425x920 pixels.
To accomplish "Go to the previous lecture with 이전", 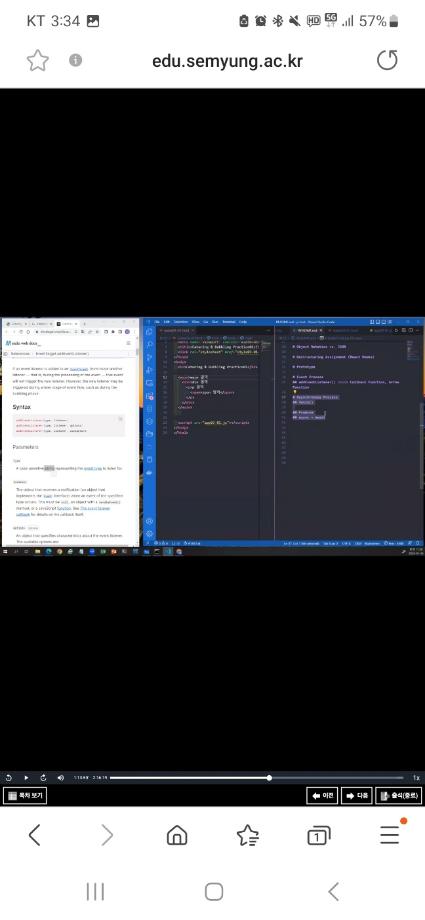I will (x=322, y=796).
